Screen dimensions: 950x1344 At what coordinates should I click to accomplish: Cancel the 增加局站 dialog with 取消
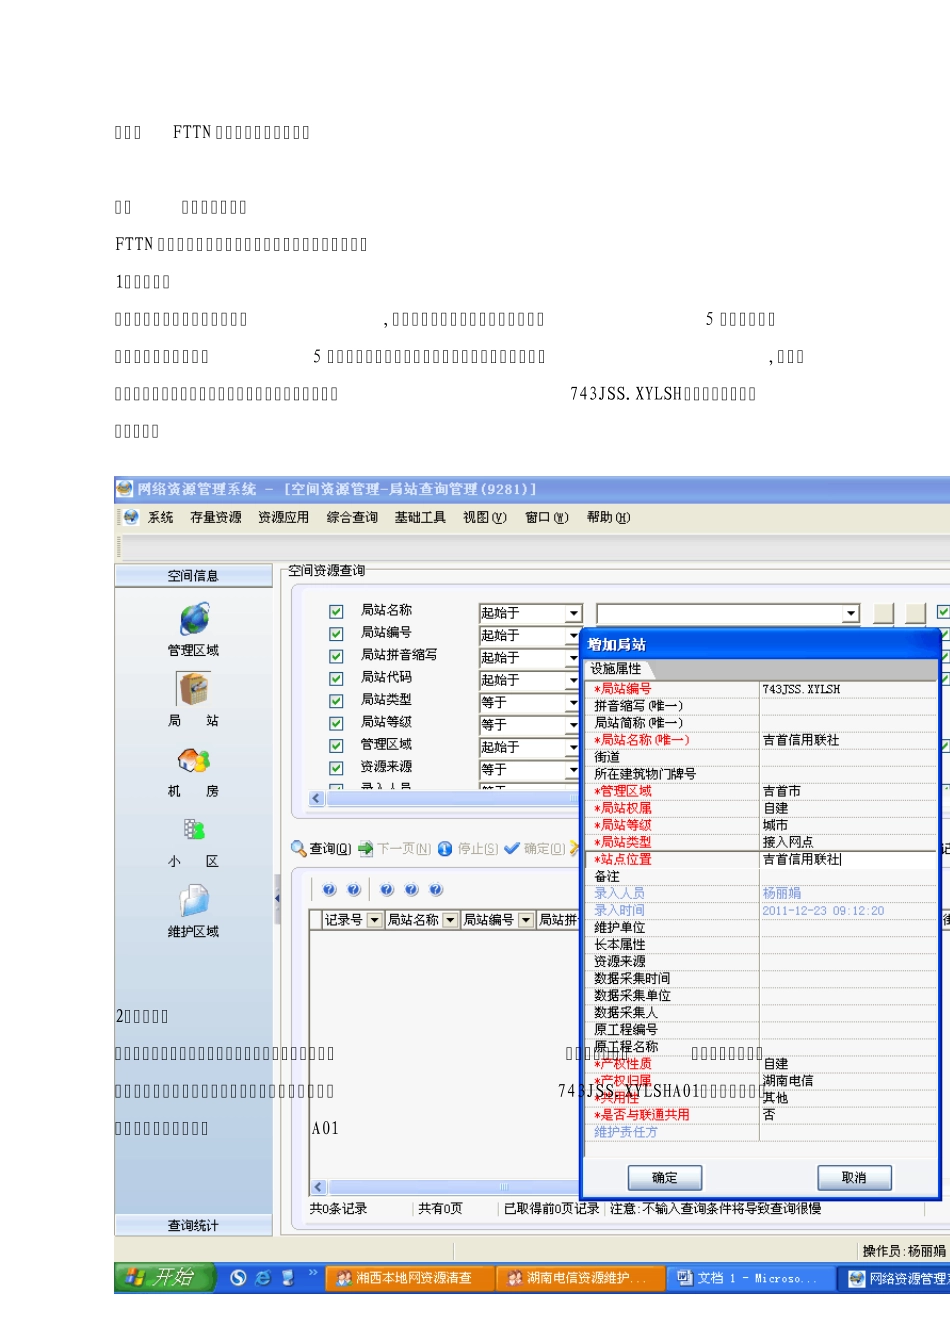coord(854,1178)
